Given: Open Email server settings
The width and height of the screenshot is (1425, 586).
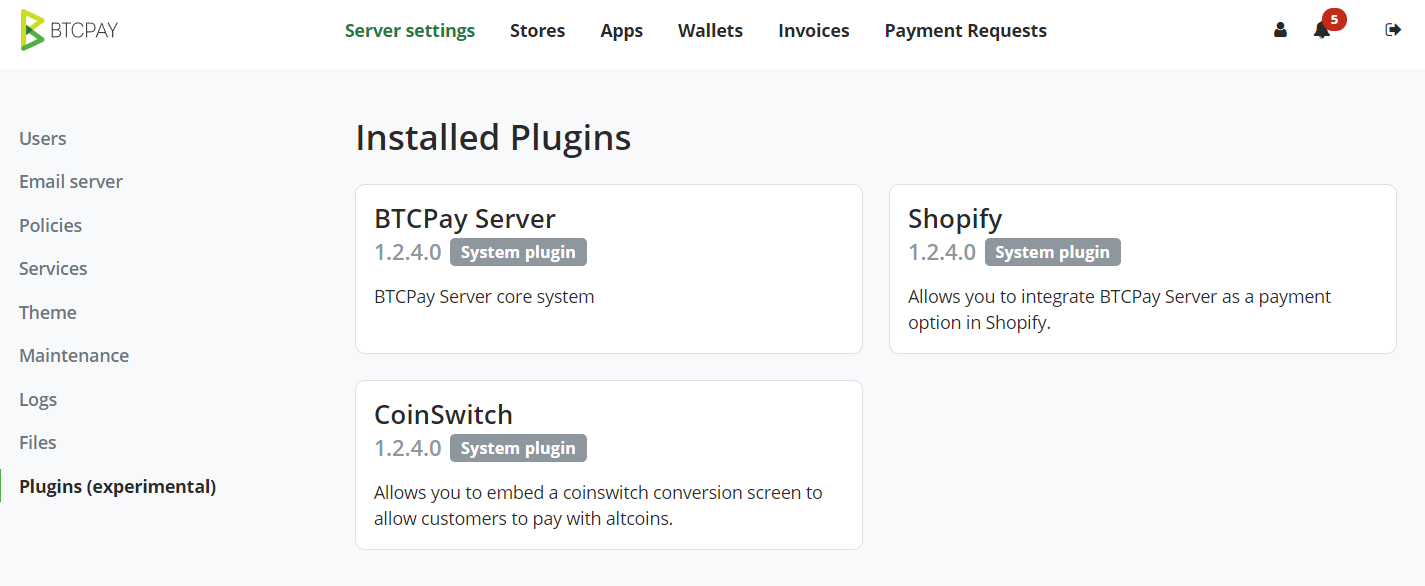Looking at the screenshot, I should [x=71, y=182].
